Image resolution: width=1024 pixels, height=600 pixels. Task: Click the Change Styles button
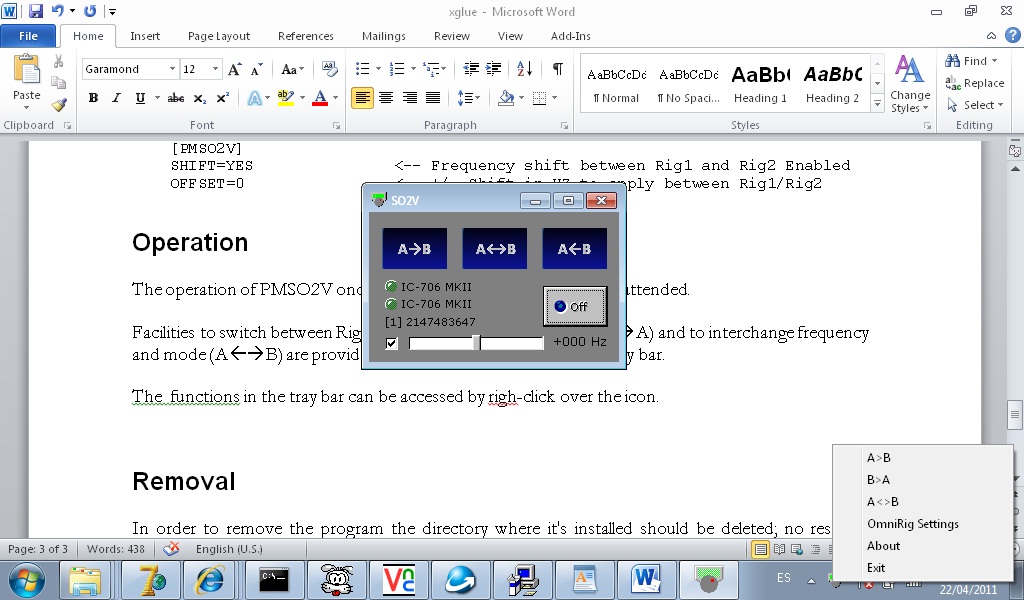tap(910, 84)
